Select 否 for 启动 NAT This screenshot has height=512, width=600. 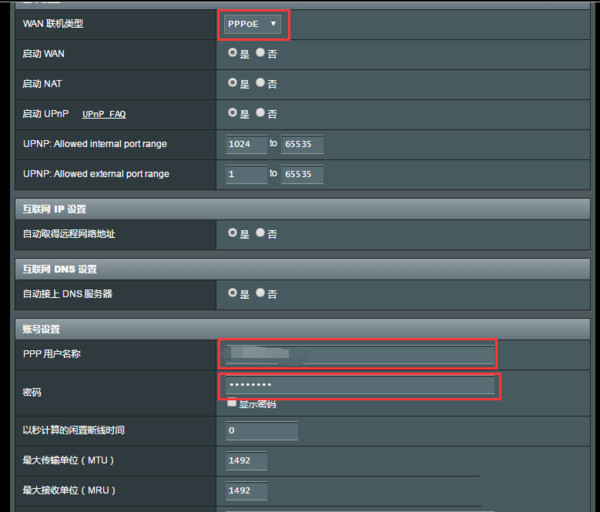[x=260, y=83]
